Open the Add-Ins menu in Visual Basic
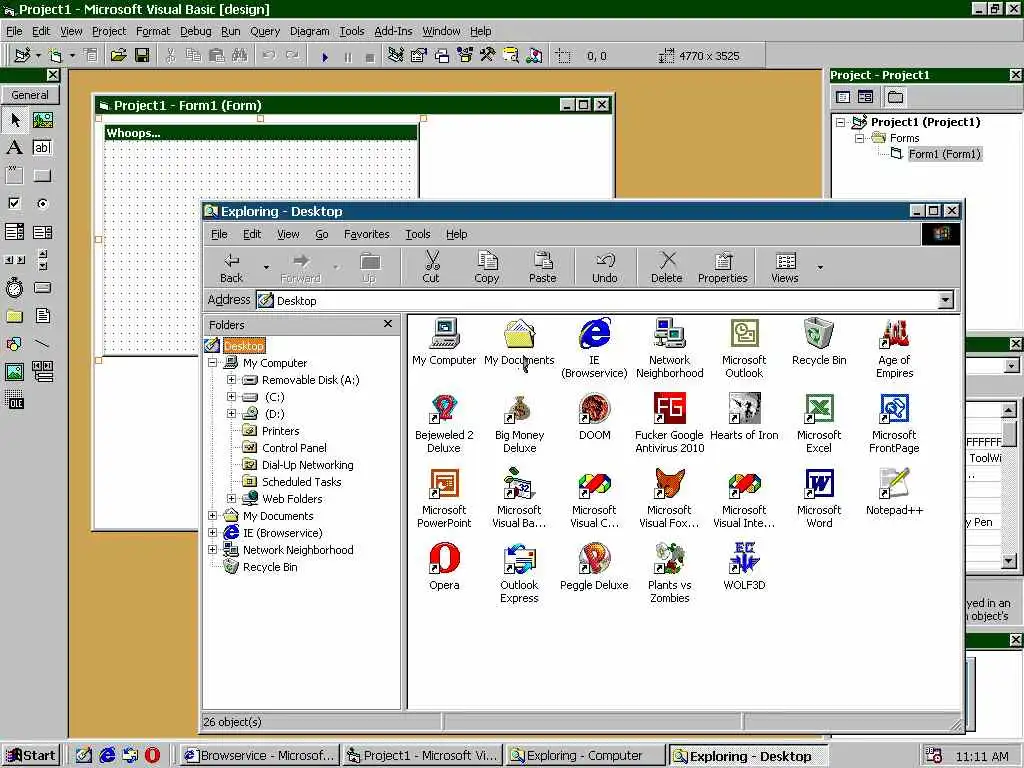1024x768 pixels. coord(393,31)
